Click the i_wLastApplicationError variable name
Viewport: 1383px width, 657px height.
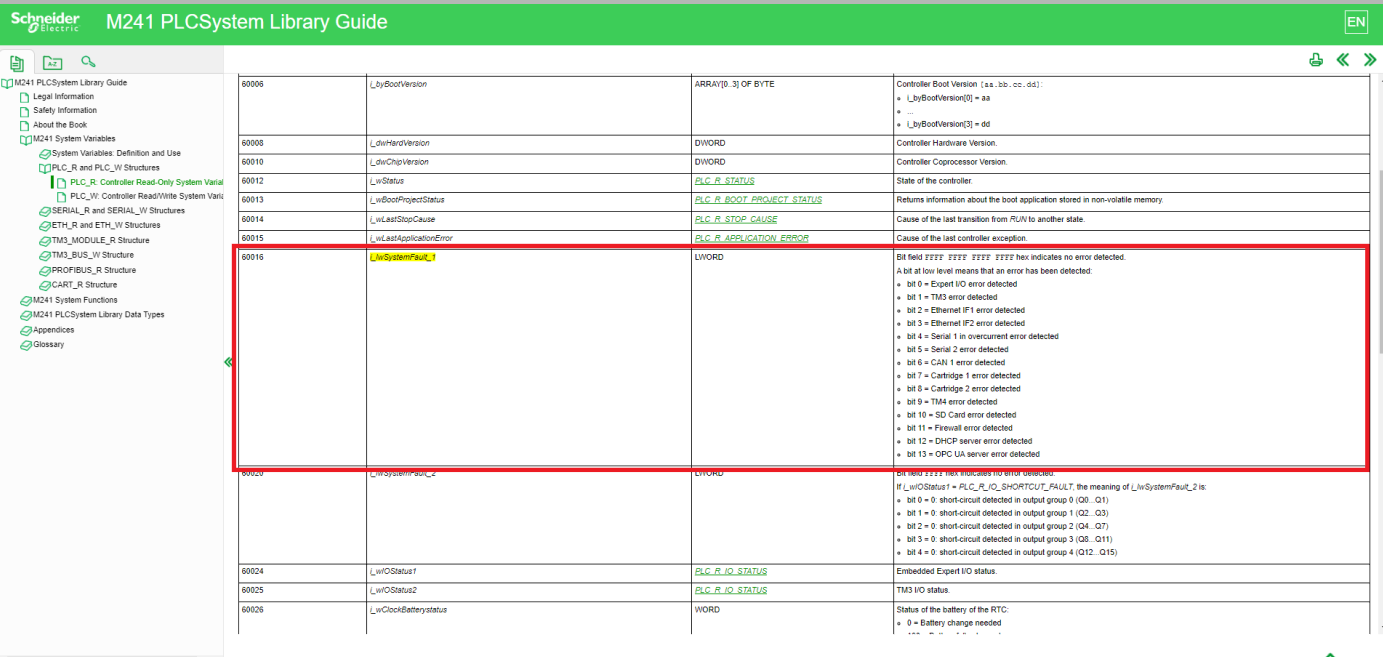point(411,238)
